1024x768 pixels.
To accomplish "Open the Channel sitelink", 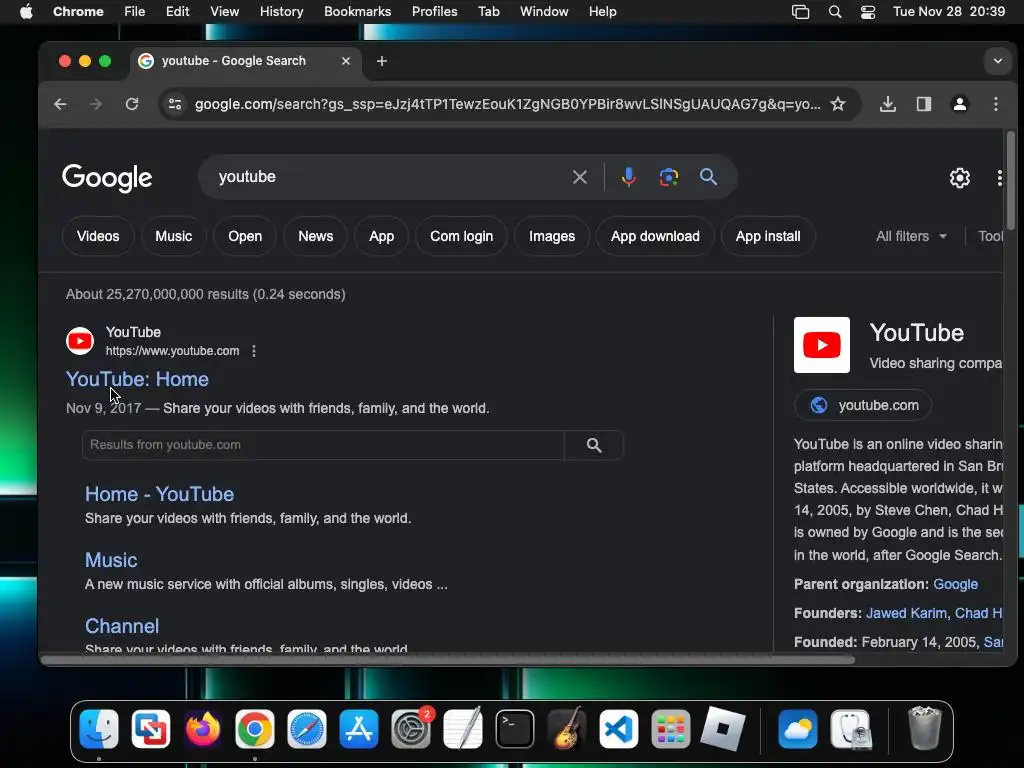I will 122,626.
